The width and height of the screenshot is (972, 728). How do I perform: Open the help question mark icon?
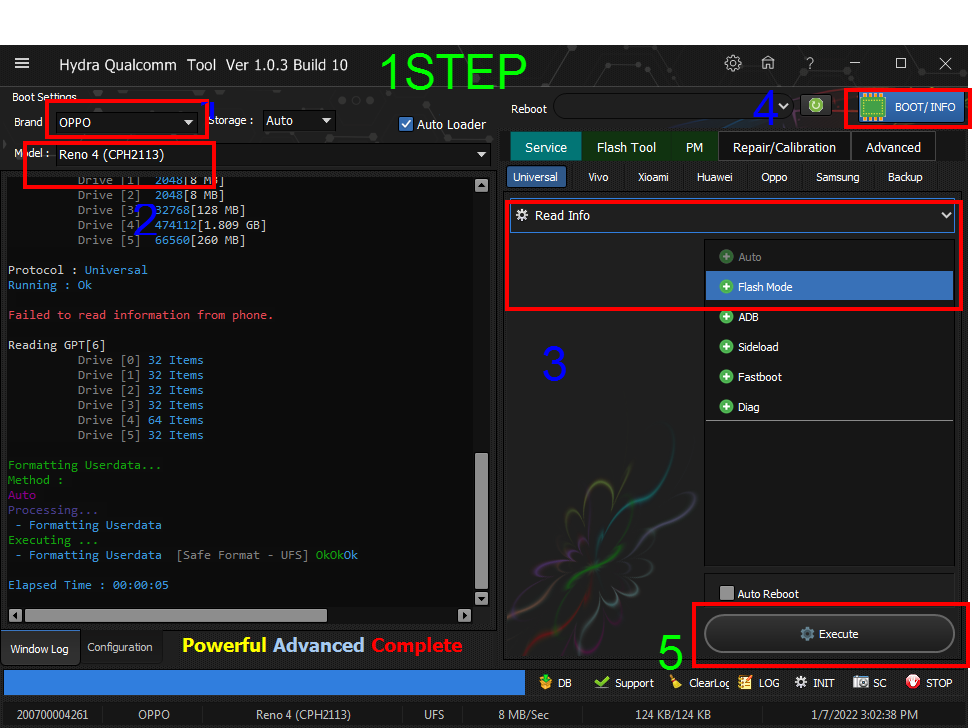click(x=810, y=63)
